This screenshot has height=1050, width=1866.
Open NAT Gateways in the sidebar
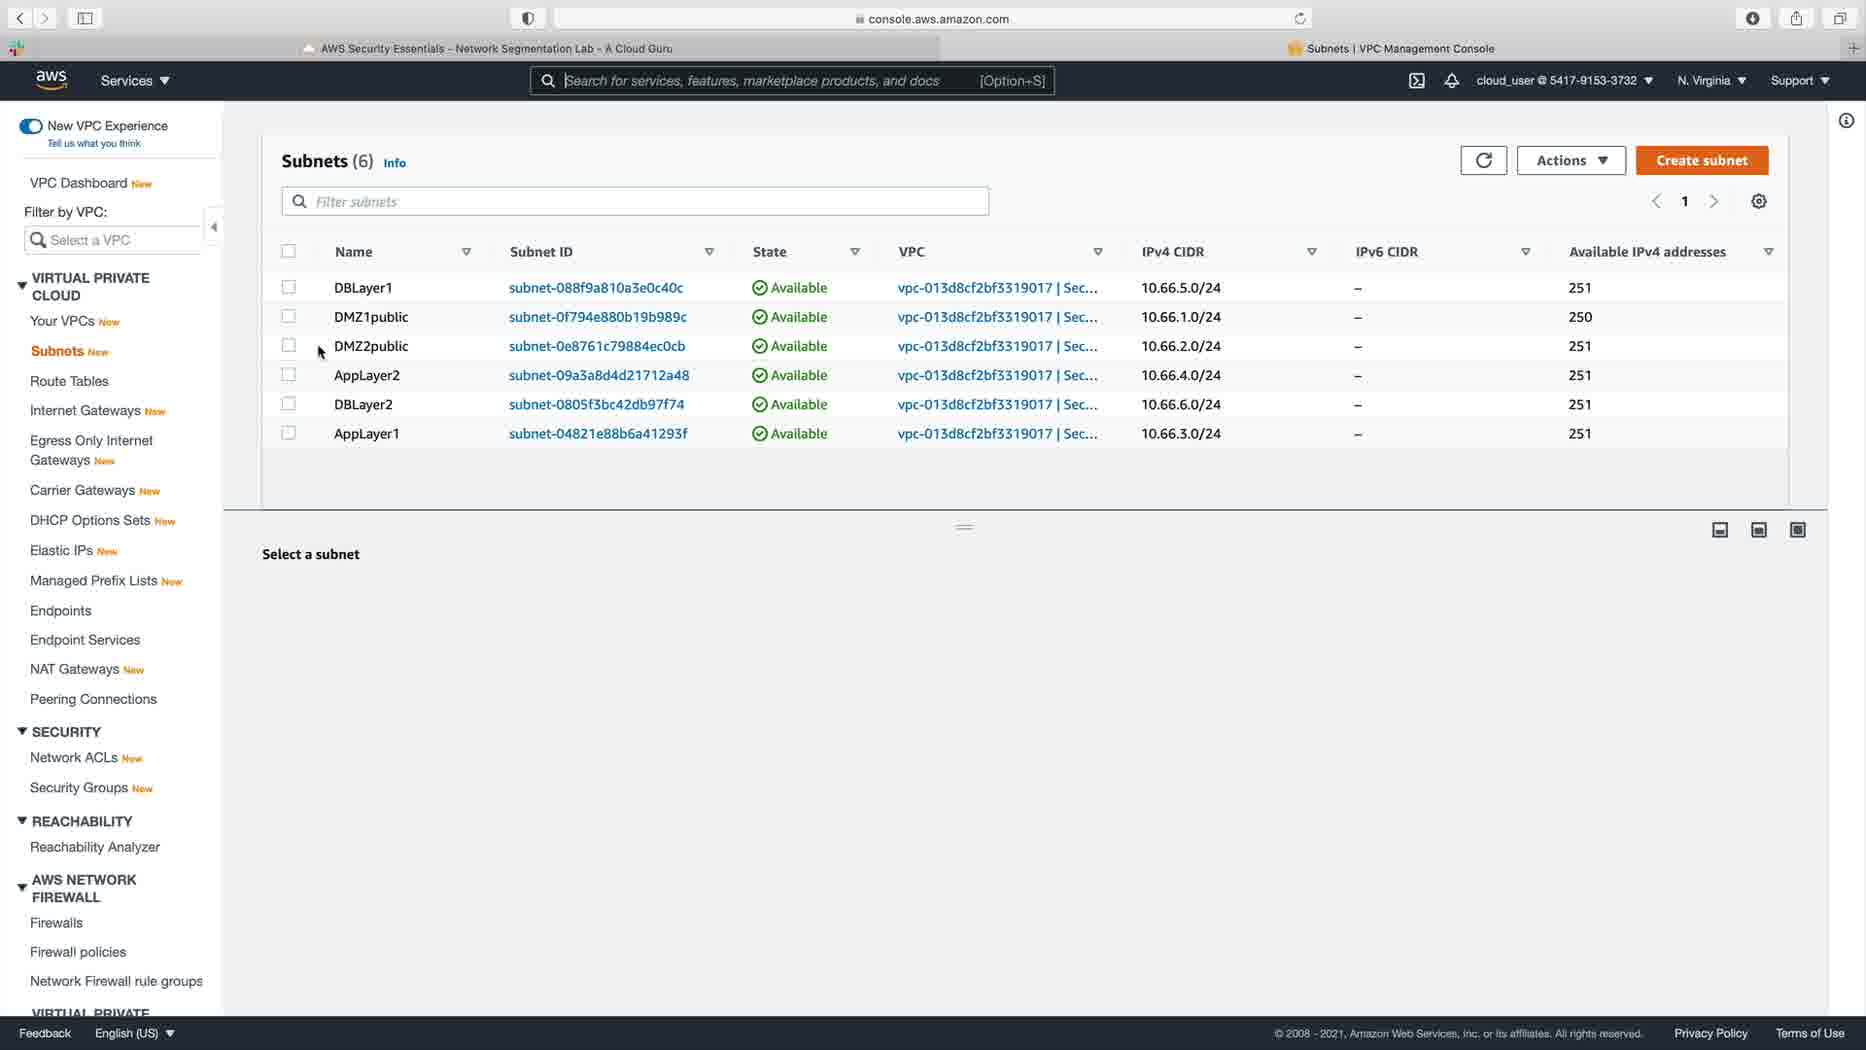coord(75,669)
